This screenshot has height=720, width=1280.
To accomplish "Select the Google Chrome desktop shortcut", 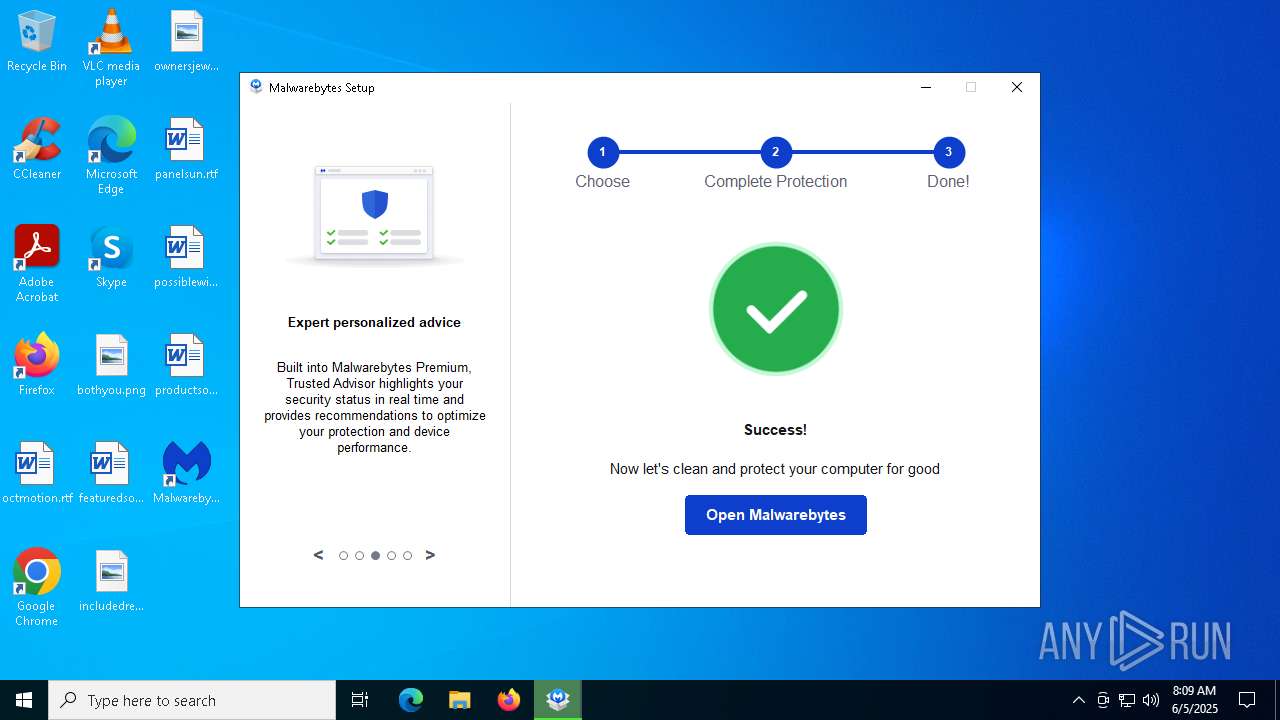I will point(37,588).
